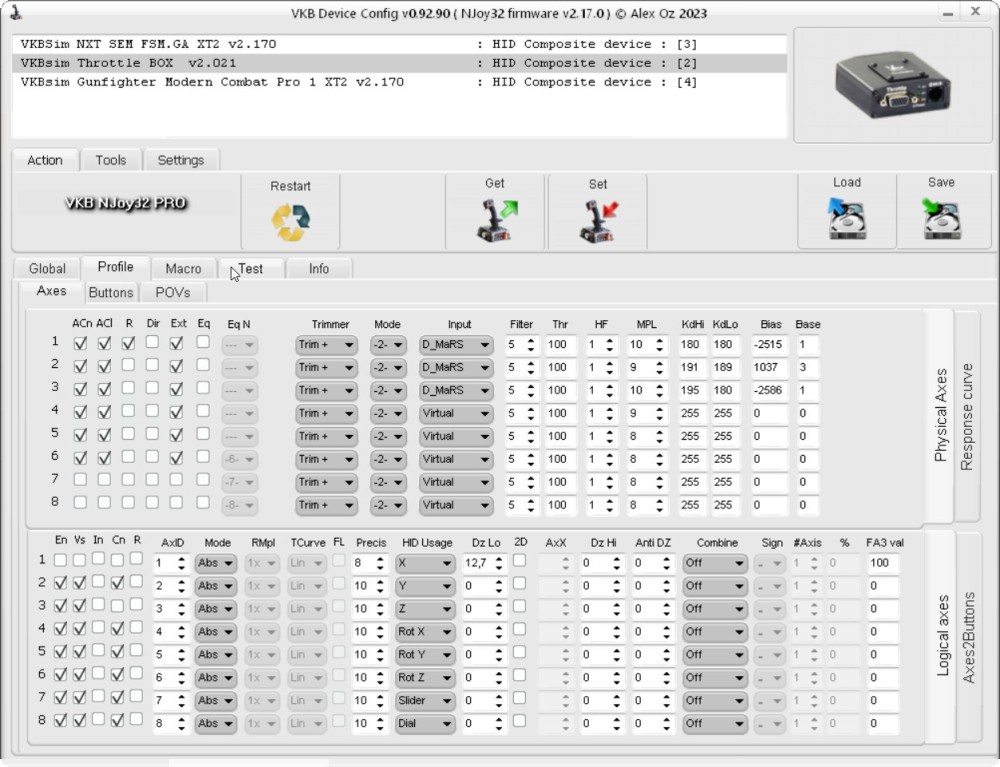Click Base field showing 3
The width and height of the screenshot is (1000, 767).
(x=807, y=368)
